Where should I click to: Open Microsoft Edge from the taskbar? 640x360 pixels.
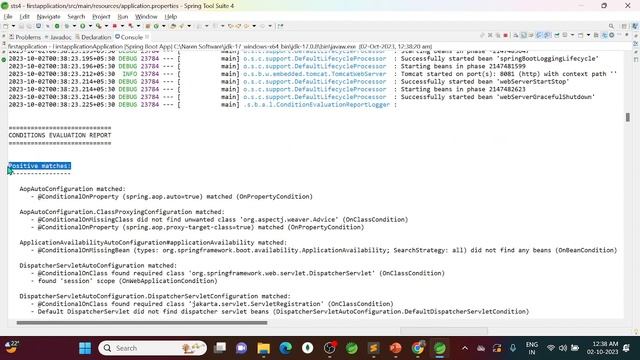coord(286,348)
